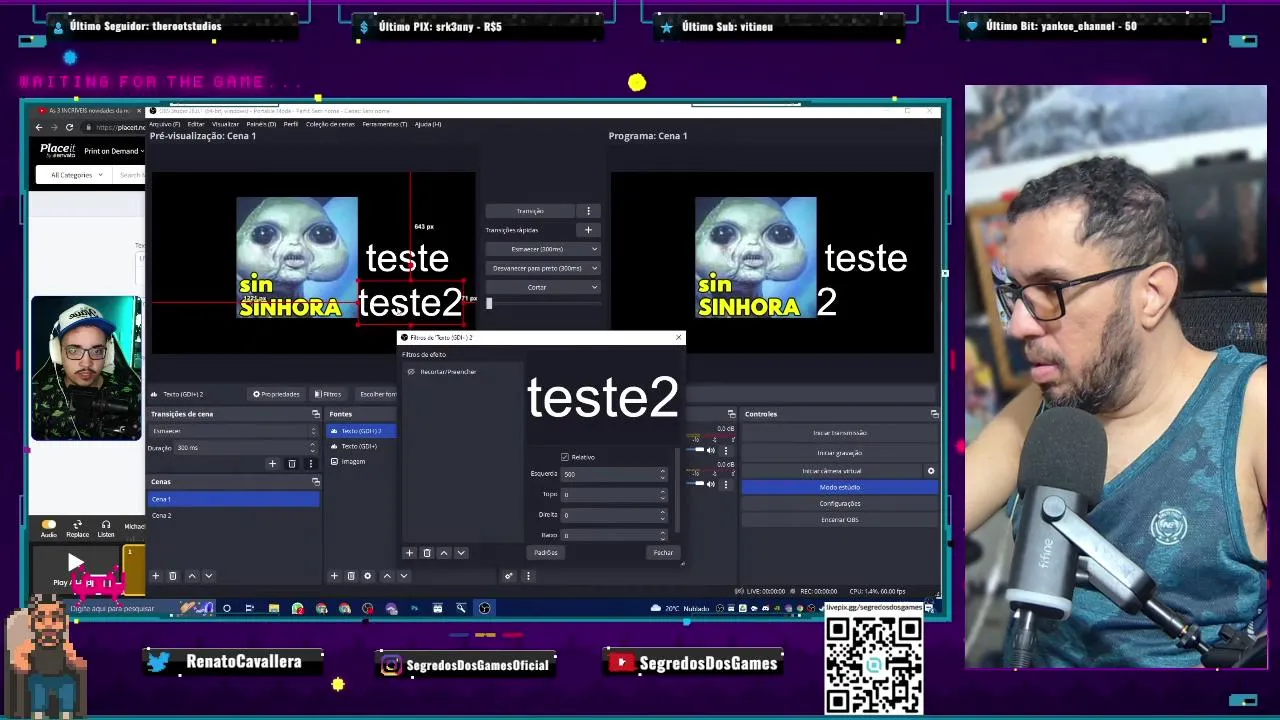Delete the selected effect filter
Screen dimensions: 1280x720
tap(427, 553)
